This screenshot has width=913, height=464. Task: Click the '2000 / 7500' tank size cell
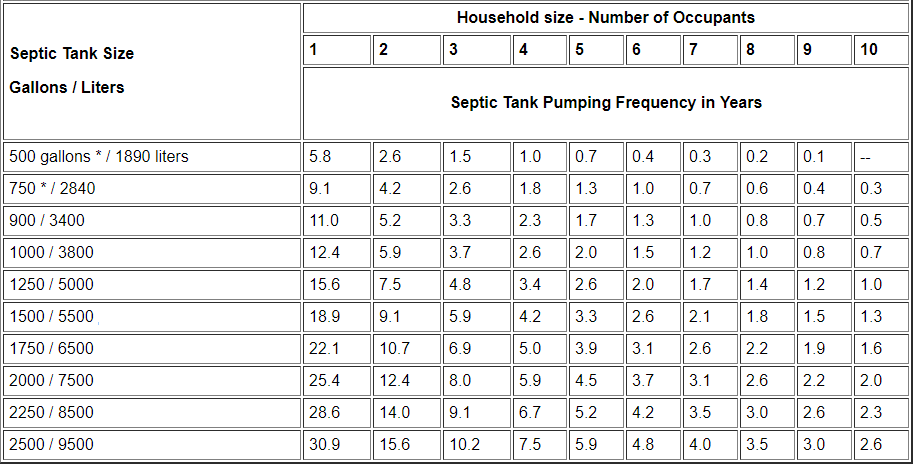pyautogui.click(x=51, y=380)
